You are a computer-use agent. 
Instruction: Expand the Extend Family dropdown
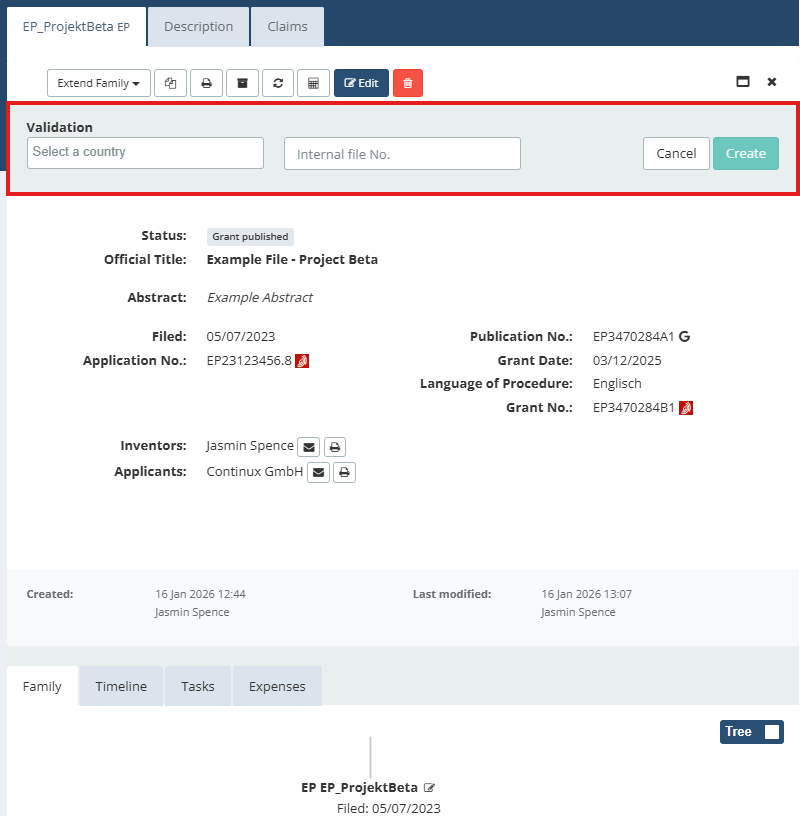pyautogui.click(x=99, y=83)
